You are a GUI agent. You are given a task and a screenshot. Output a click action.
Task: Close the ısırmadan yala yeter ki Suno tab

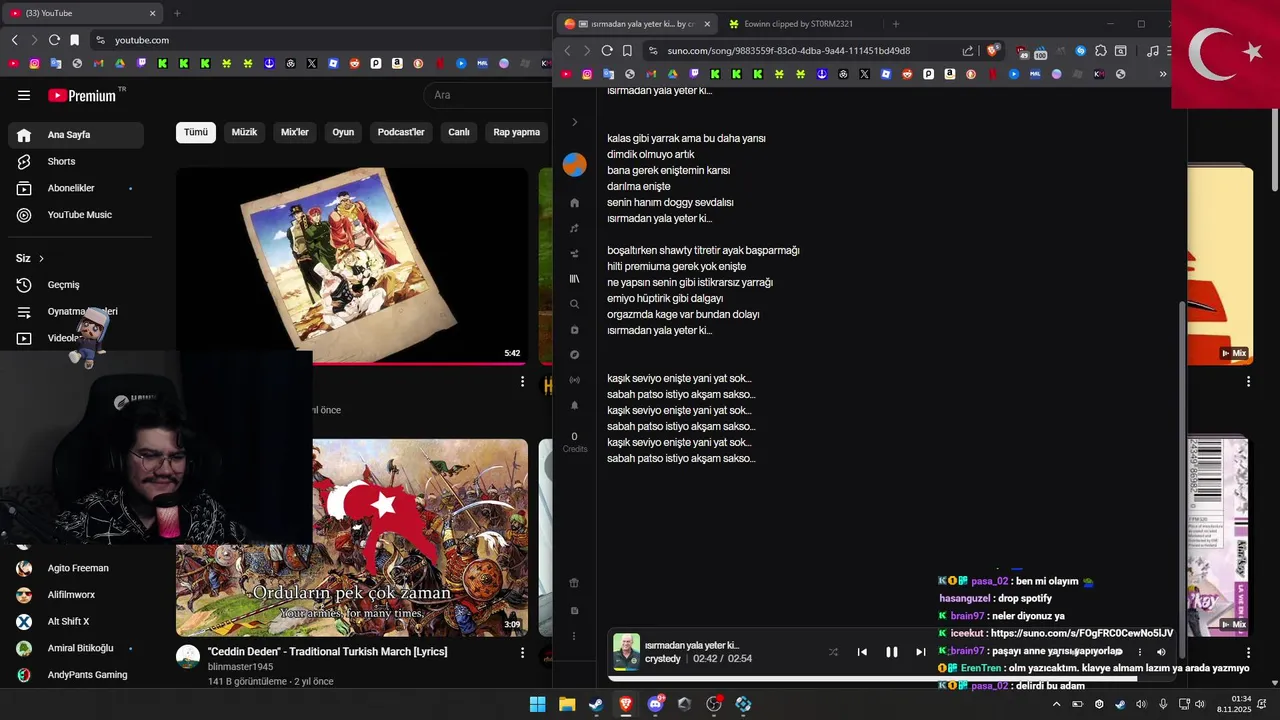(707, 24)
